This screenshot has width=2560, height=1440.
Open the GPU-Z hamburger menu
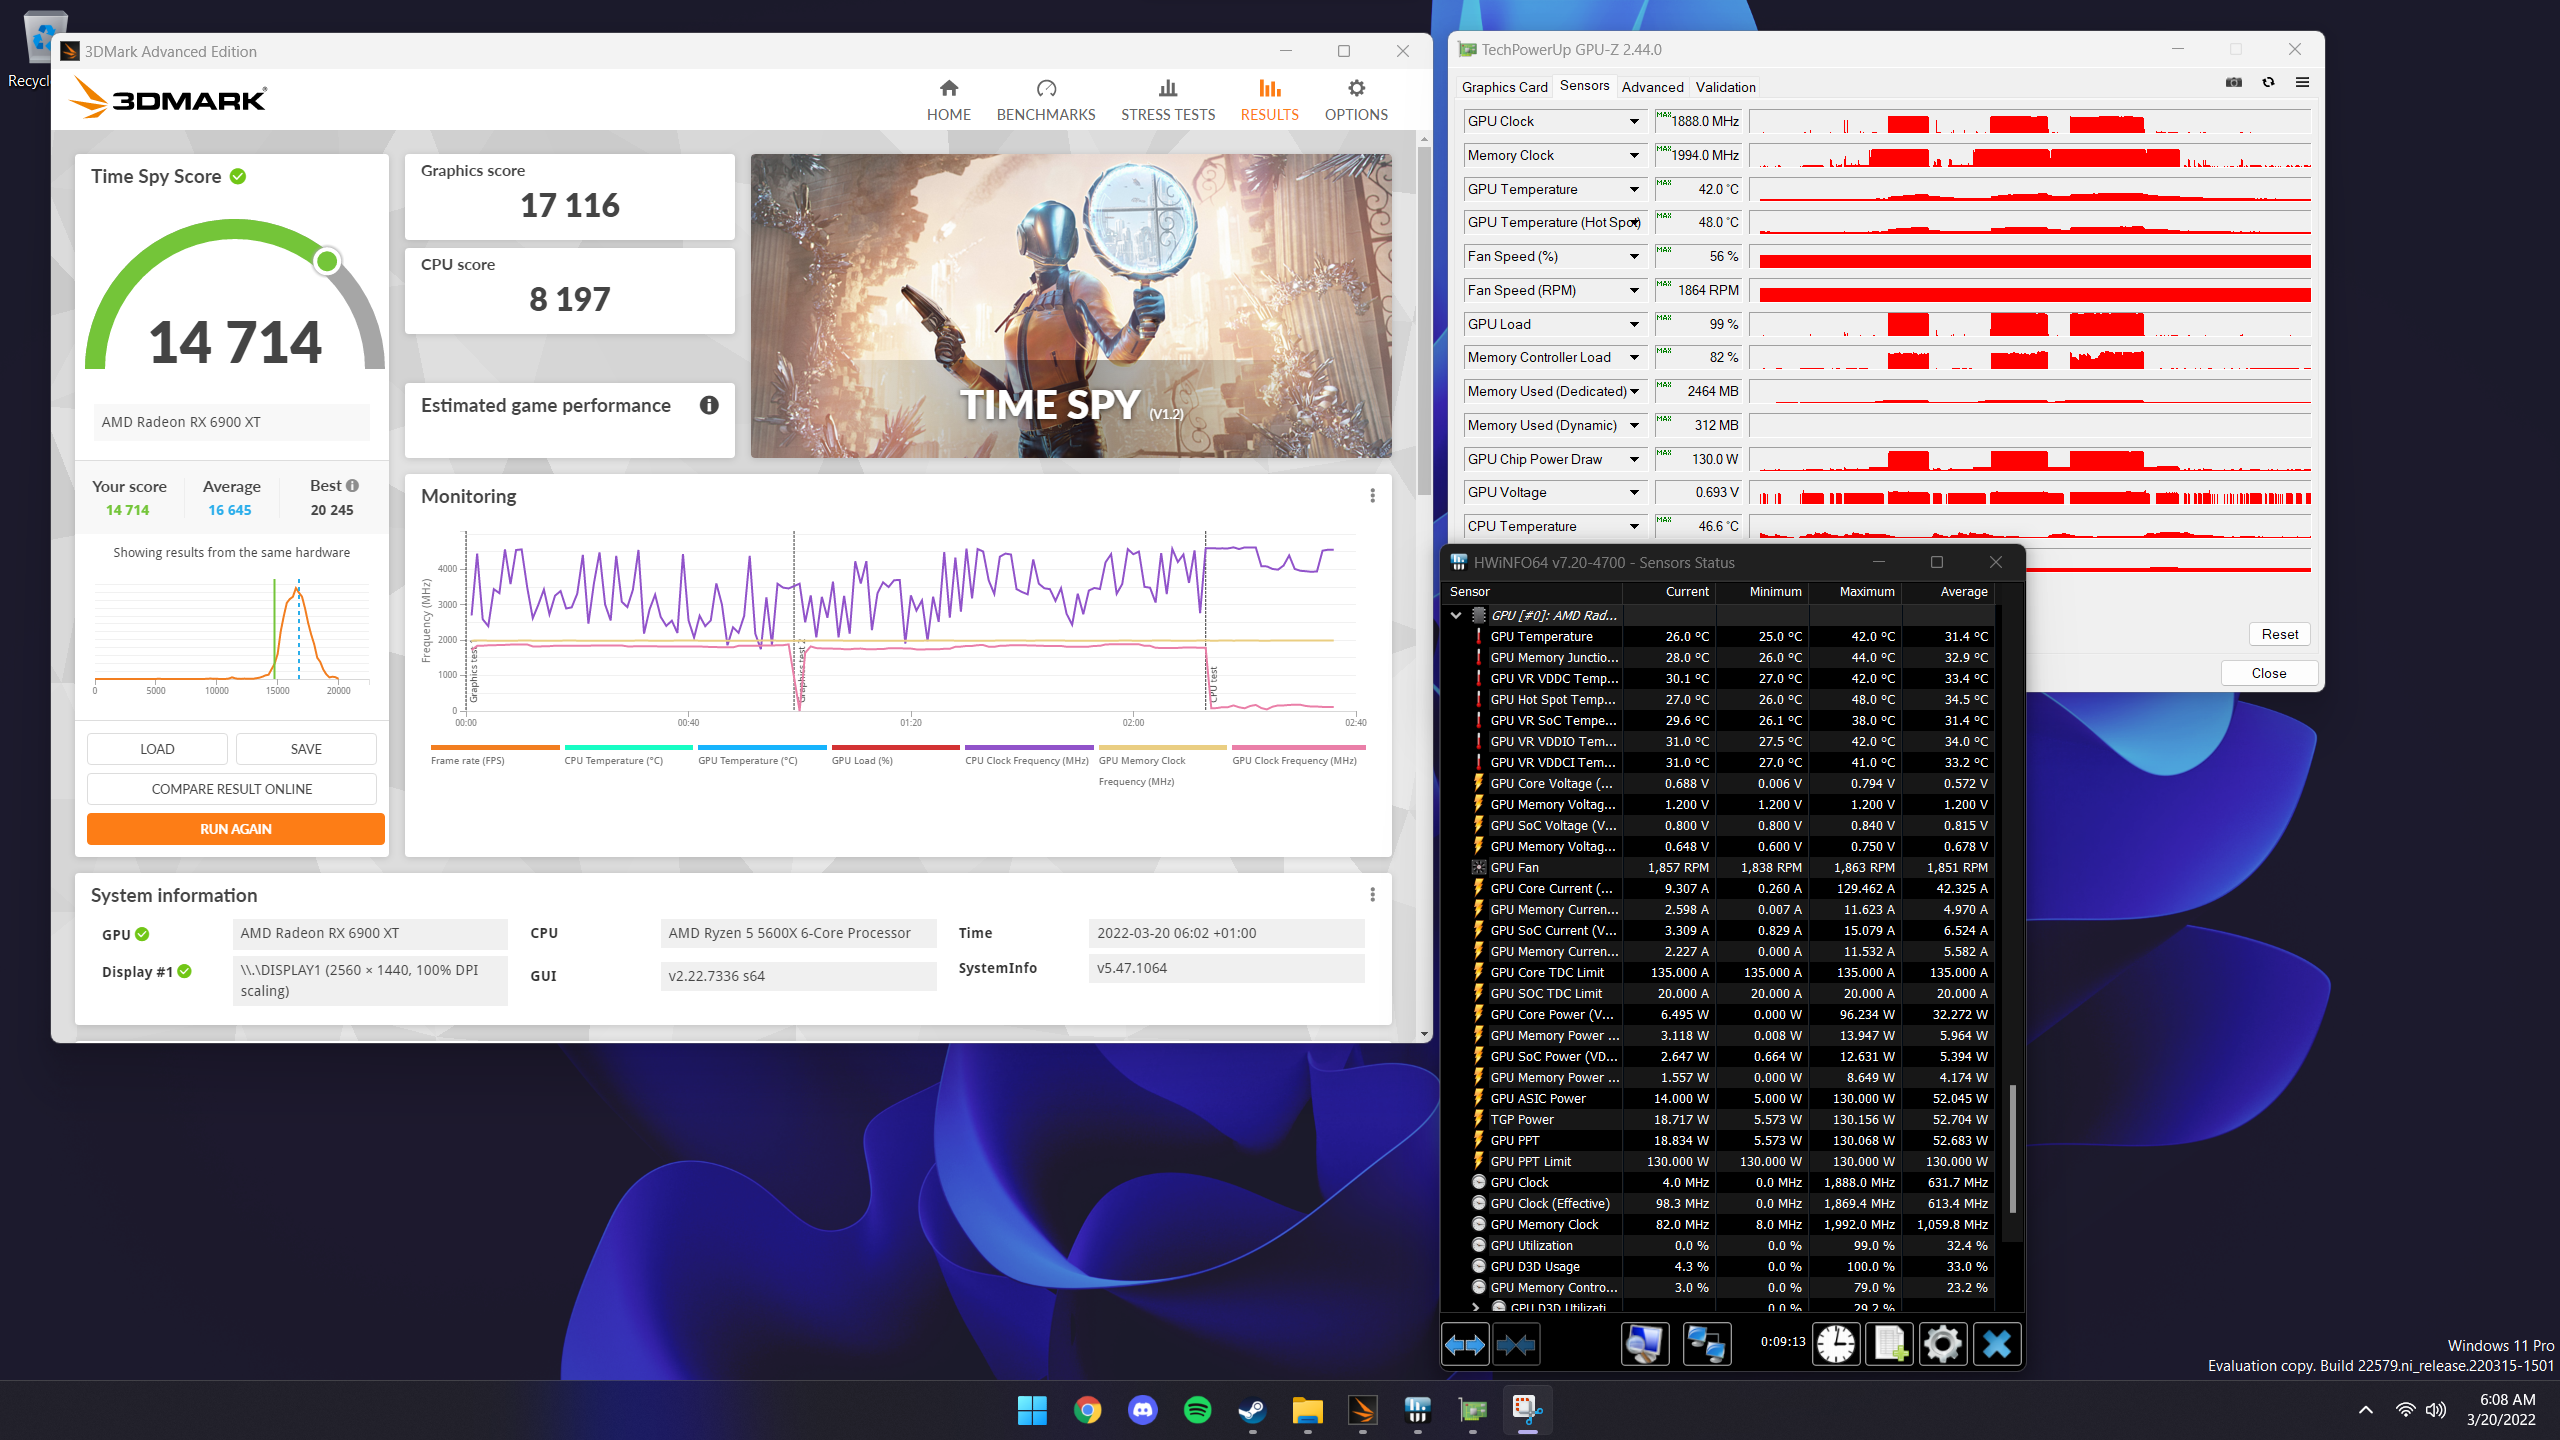[2304, 82]
